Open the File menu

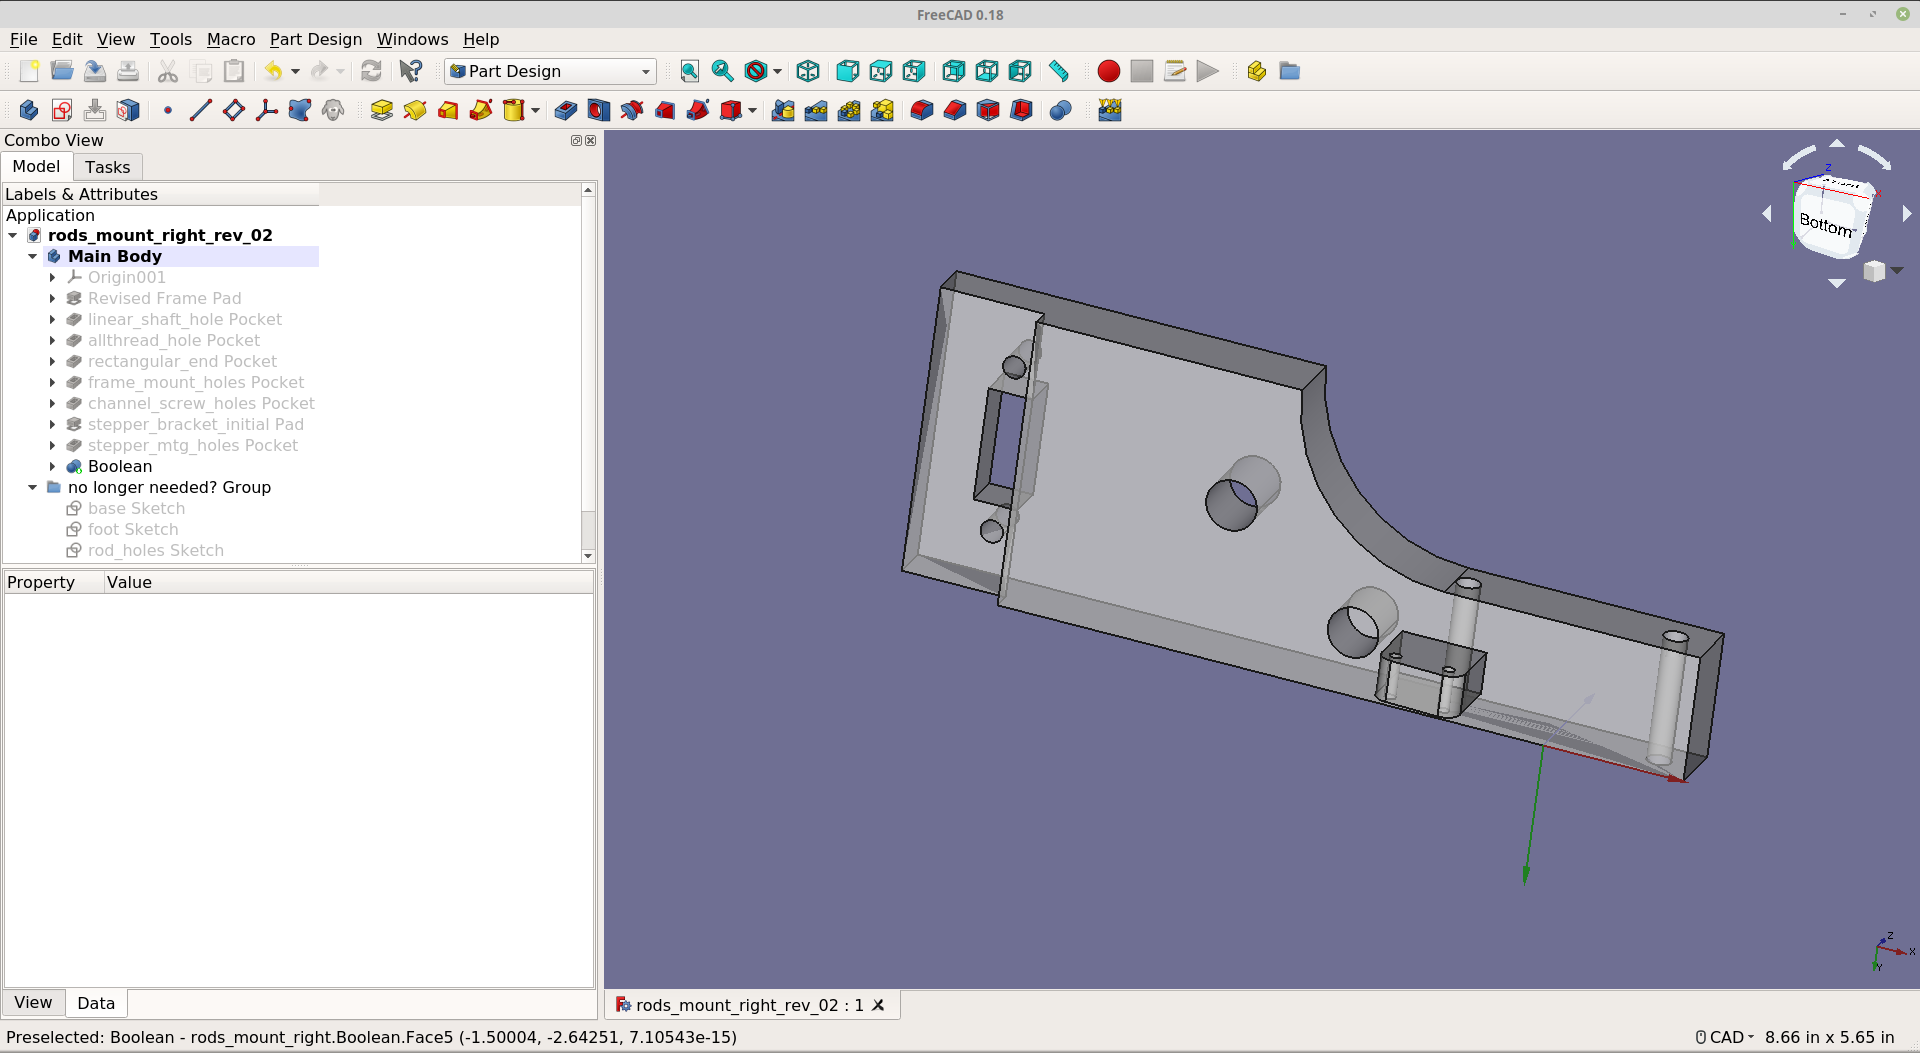24,39
